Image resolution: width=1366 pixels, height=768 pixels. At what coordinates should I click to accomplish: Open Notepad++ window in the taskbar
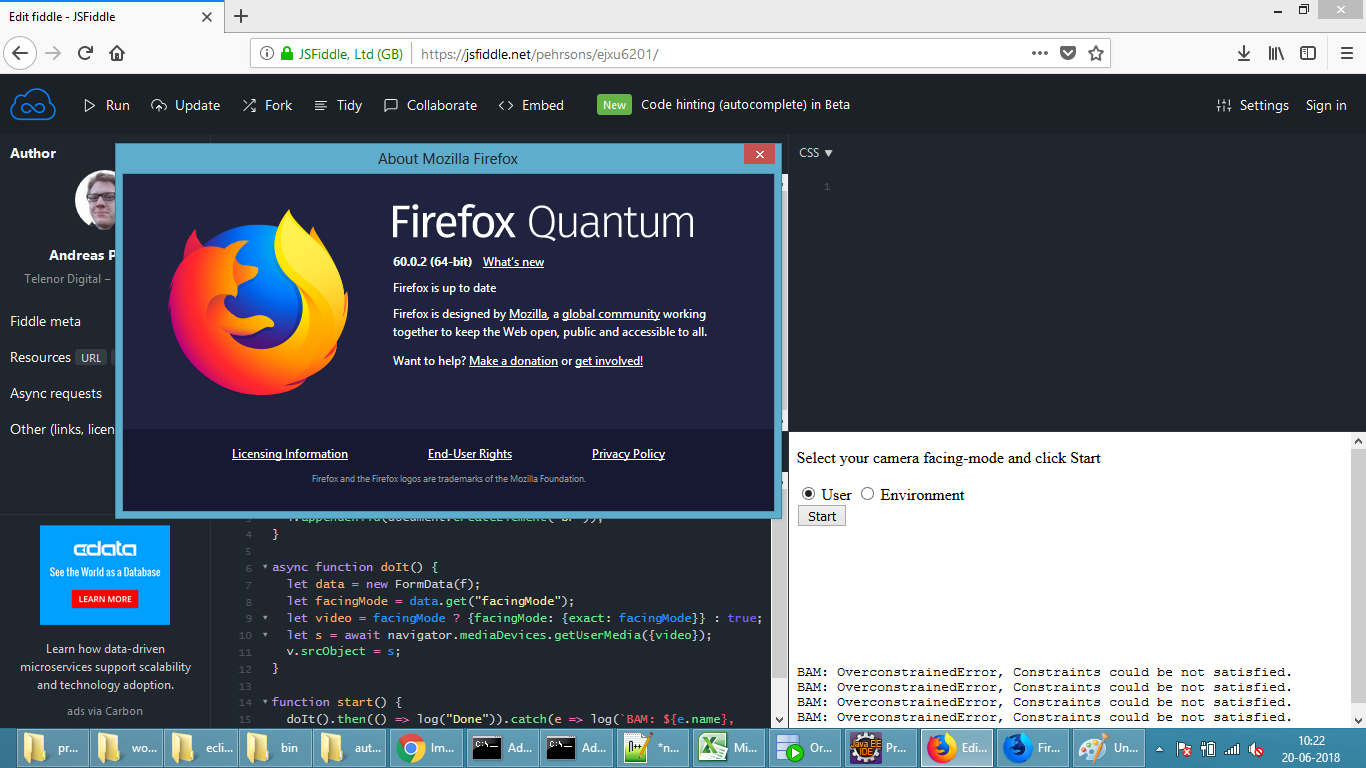(x=652, y=748)
